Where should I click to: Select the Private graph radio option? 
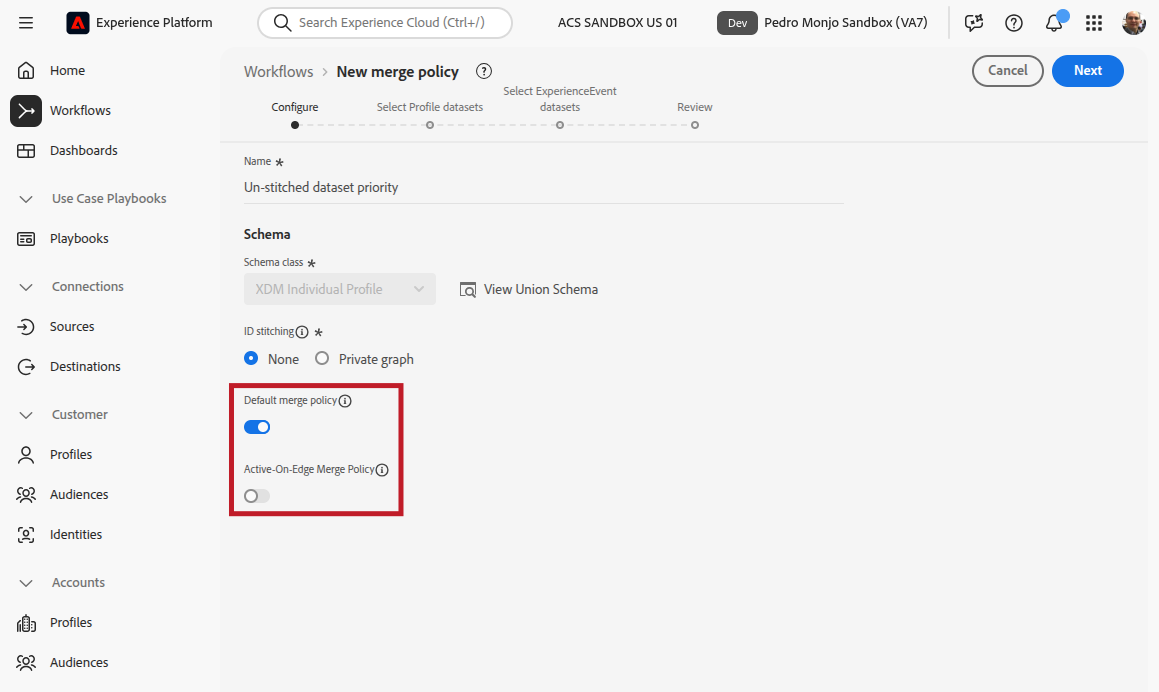tap(322, 359)
